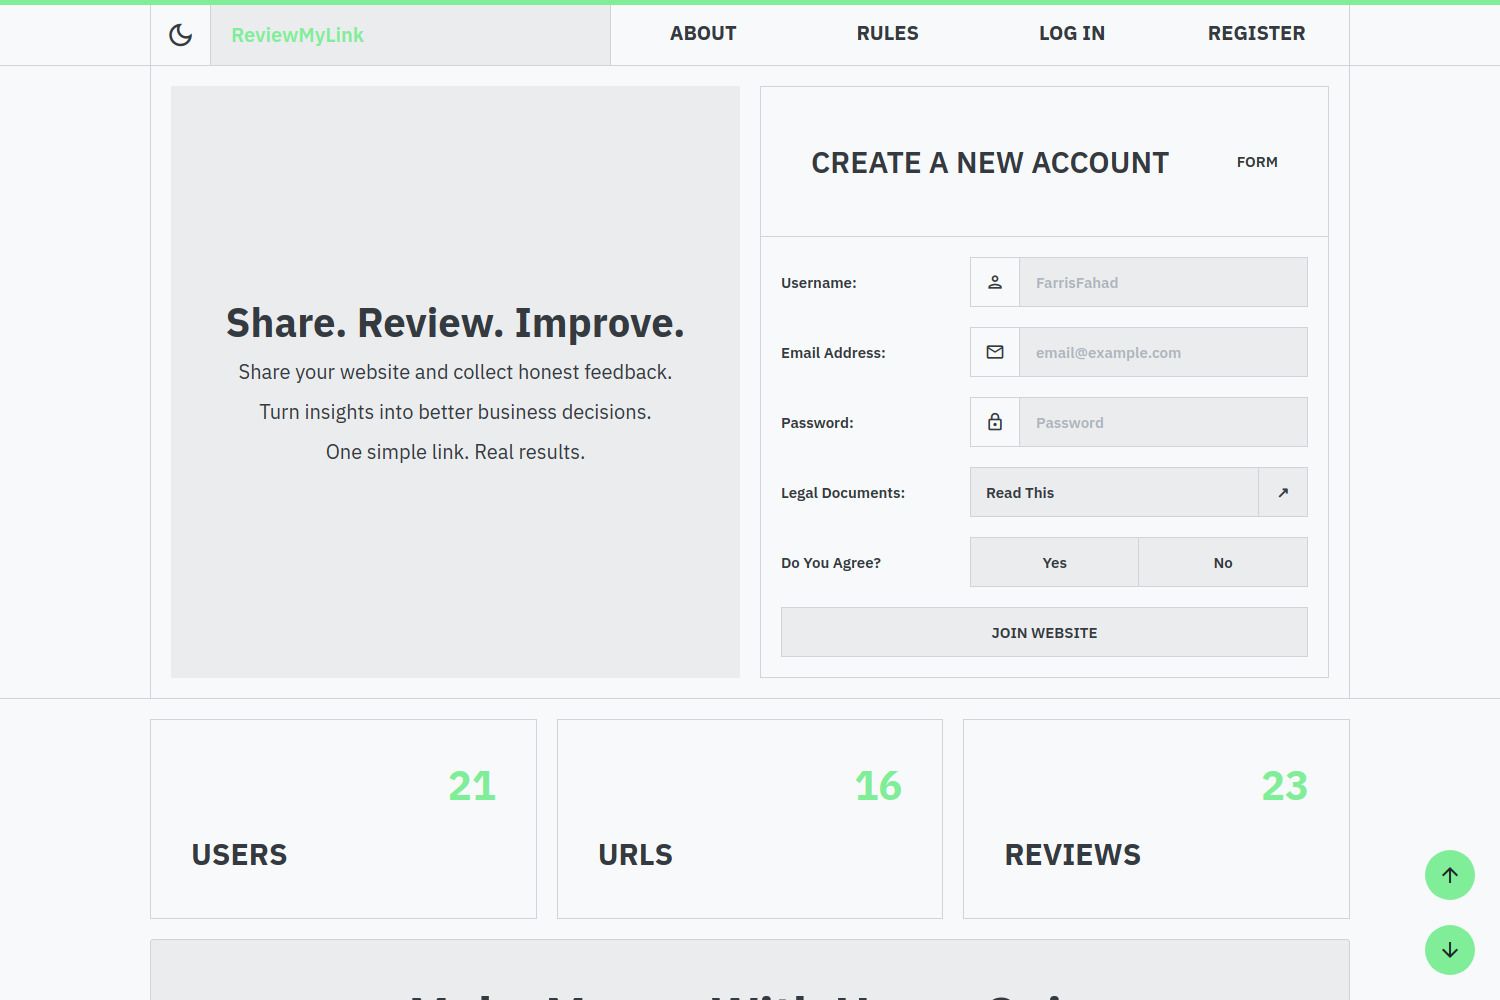The height and width of the screenshot is (1000, 1500).
Task: Open the ReviewMyLink home link
Action: point(297,35)
